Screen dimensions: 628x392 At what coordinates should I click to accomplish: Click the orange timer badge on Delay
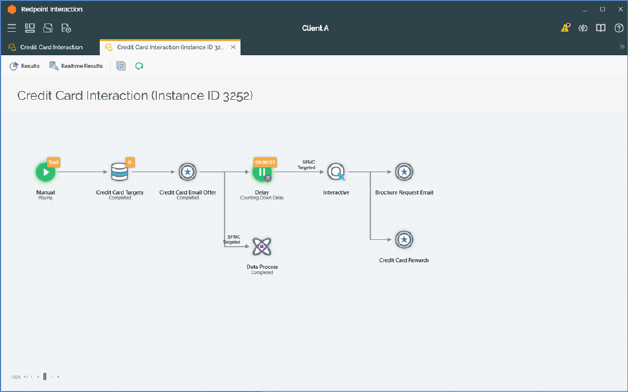click(x=265, y=162)
